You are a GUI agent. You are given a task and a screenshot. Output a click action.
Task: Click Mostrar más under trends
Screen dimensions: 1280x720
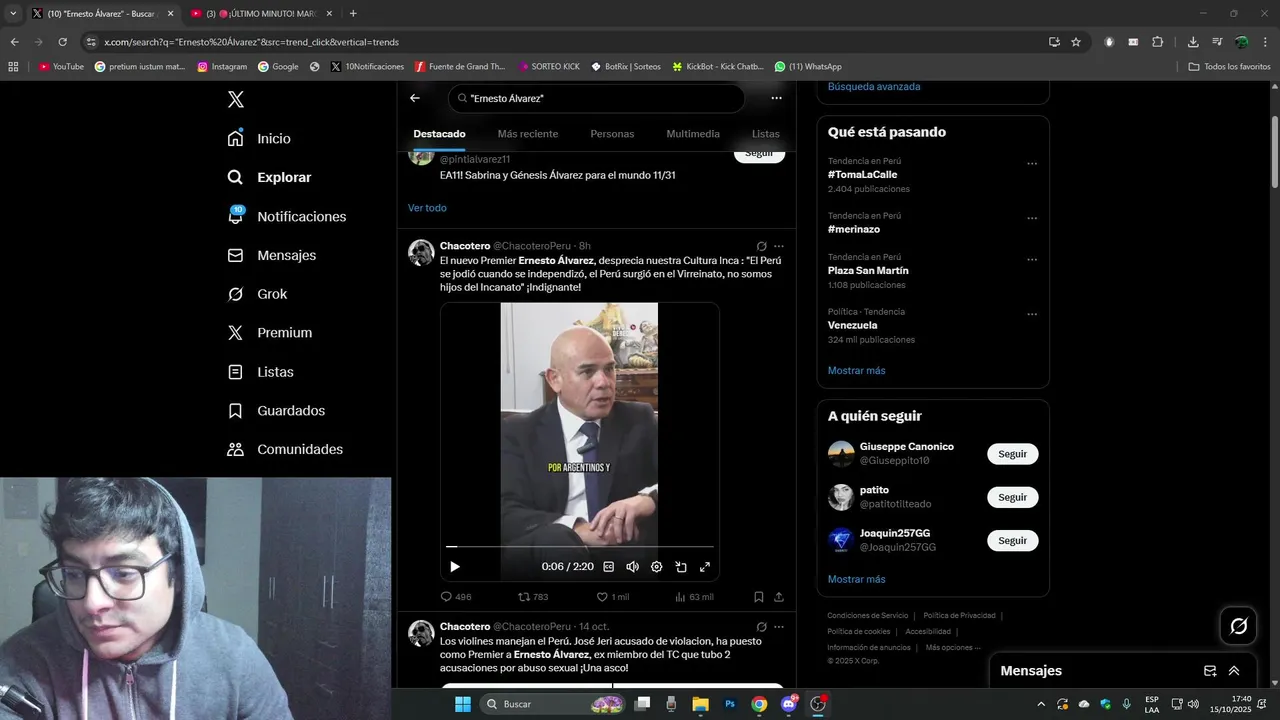[857, 371]
